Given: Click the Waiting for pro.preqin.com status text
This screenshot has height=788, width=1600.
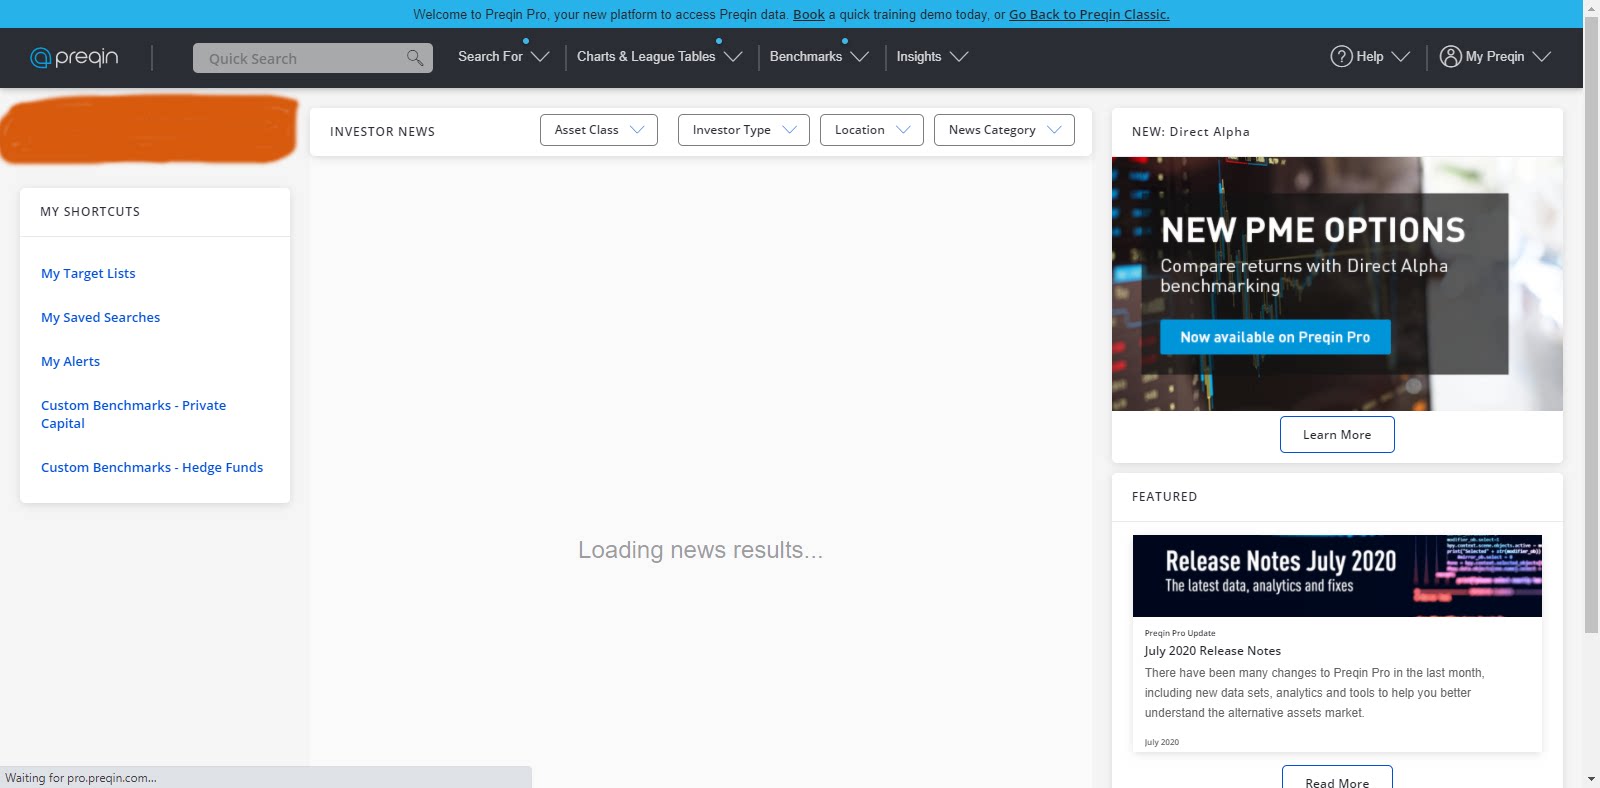Looking at the screenshot, I should point(81,778).
